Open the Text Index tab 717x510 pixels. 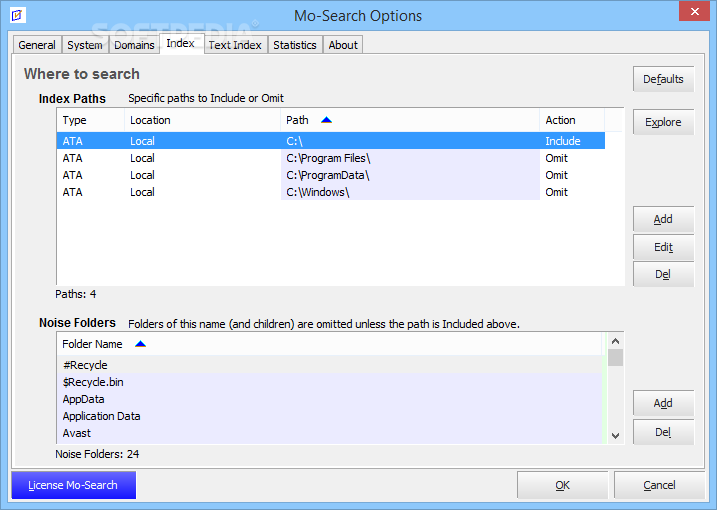tap(235, 45)
